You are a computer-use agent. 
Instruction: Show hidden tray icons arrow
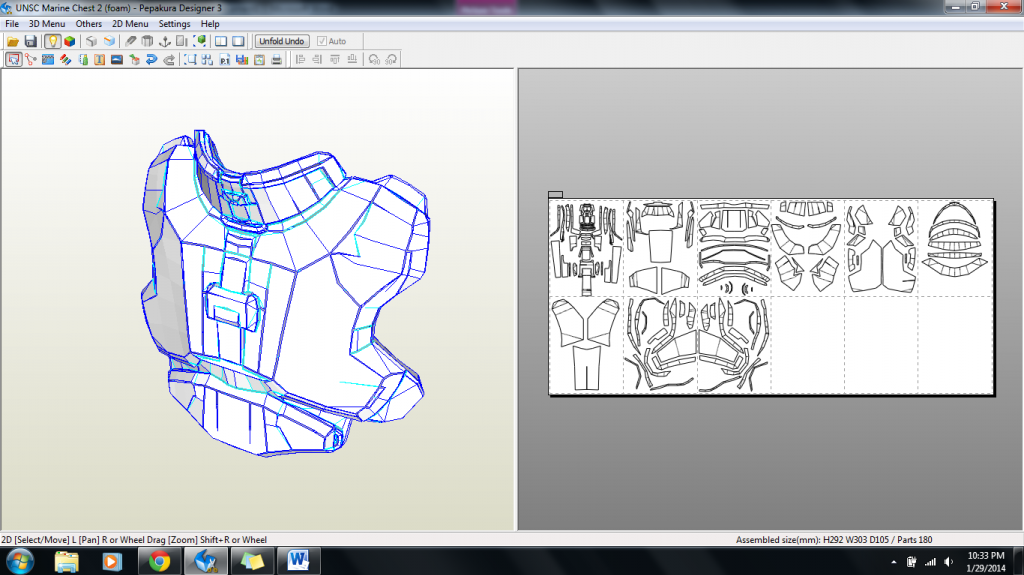[893, 562]
